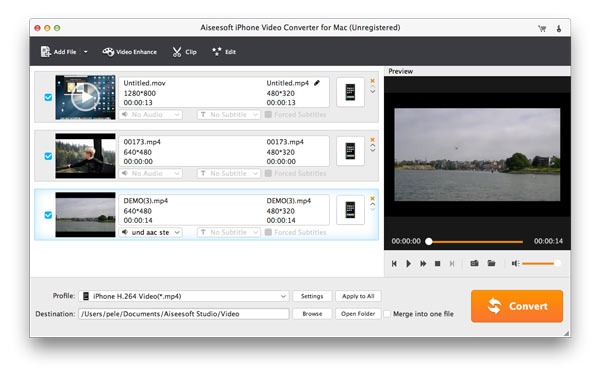Uncheck the 00173.mp4 file checkbox
The image size is (600, 378).
click(x=48, y=156)
